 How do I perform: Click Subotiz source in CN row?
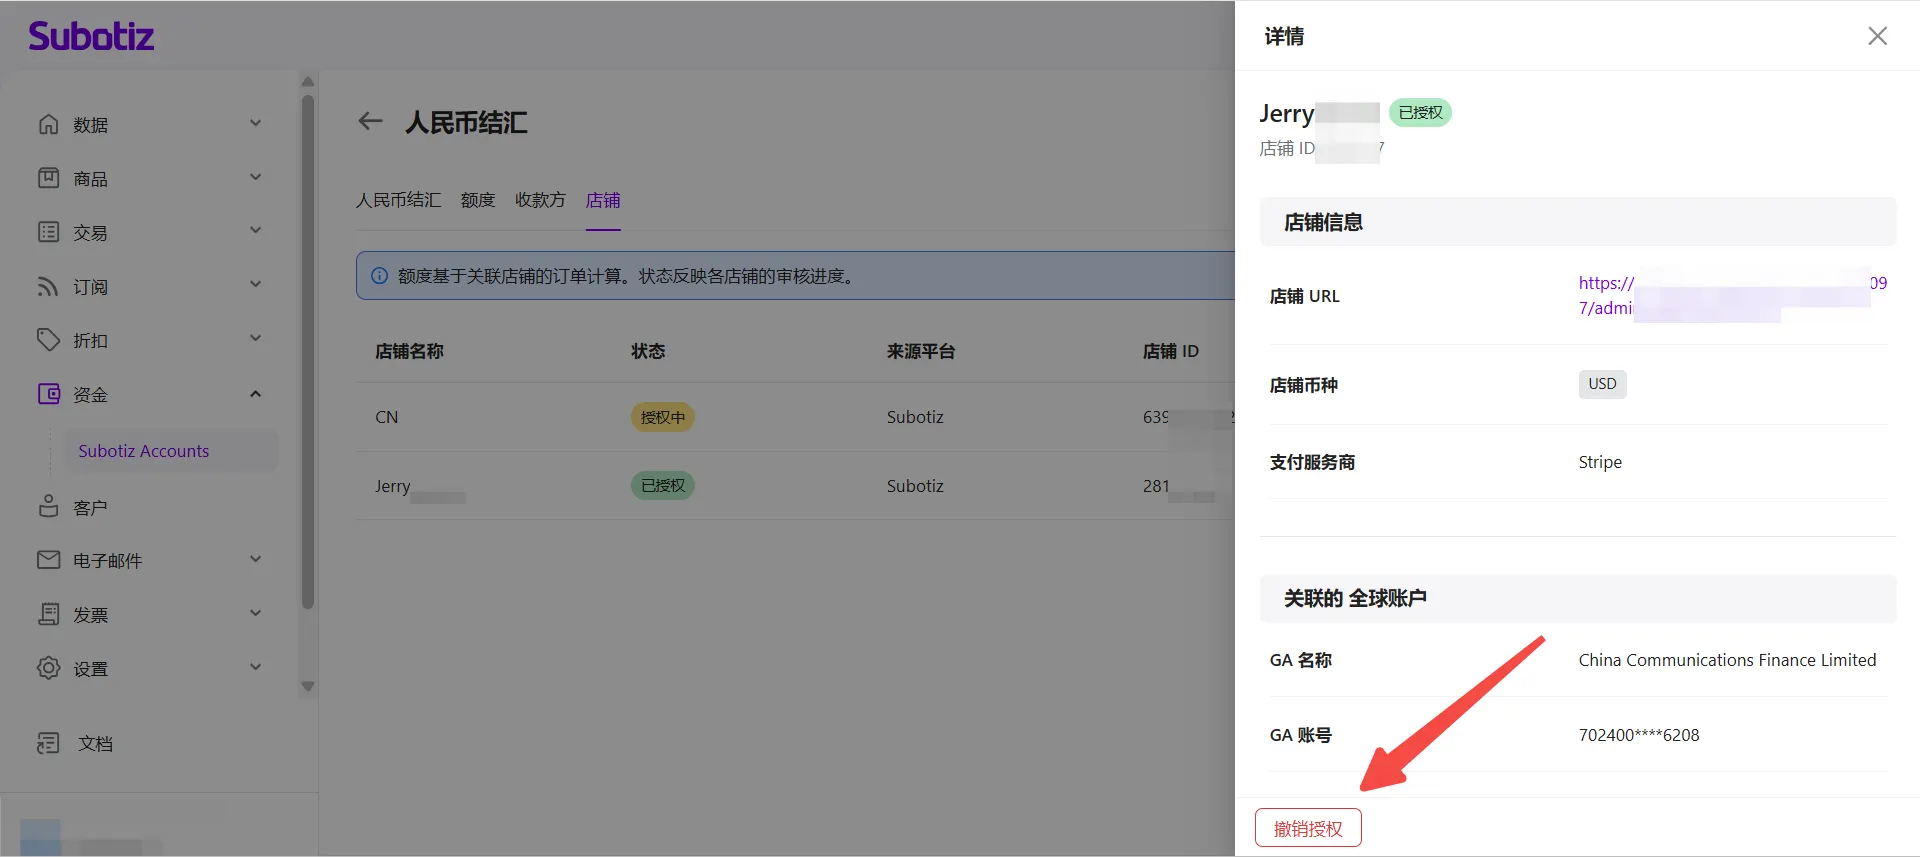tap(915, 417)
